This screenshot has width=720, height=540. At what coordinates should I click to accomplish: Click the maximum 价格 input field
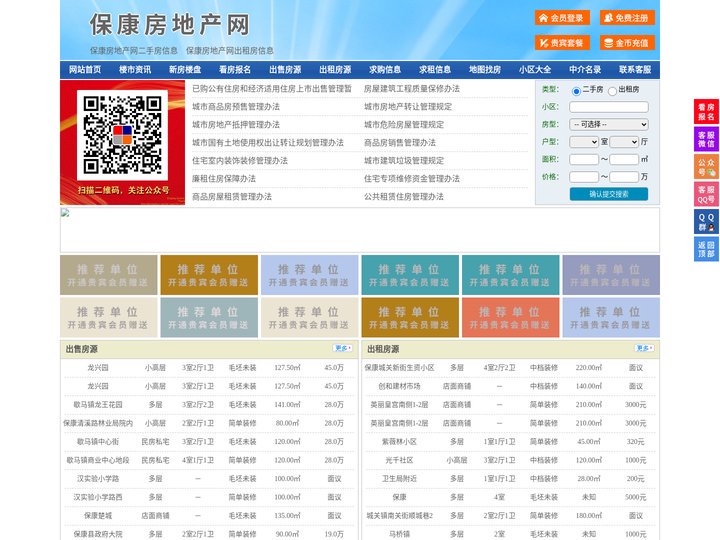(624, 177)
